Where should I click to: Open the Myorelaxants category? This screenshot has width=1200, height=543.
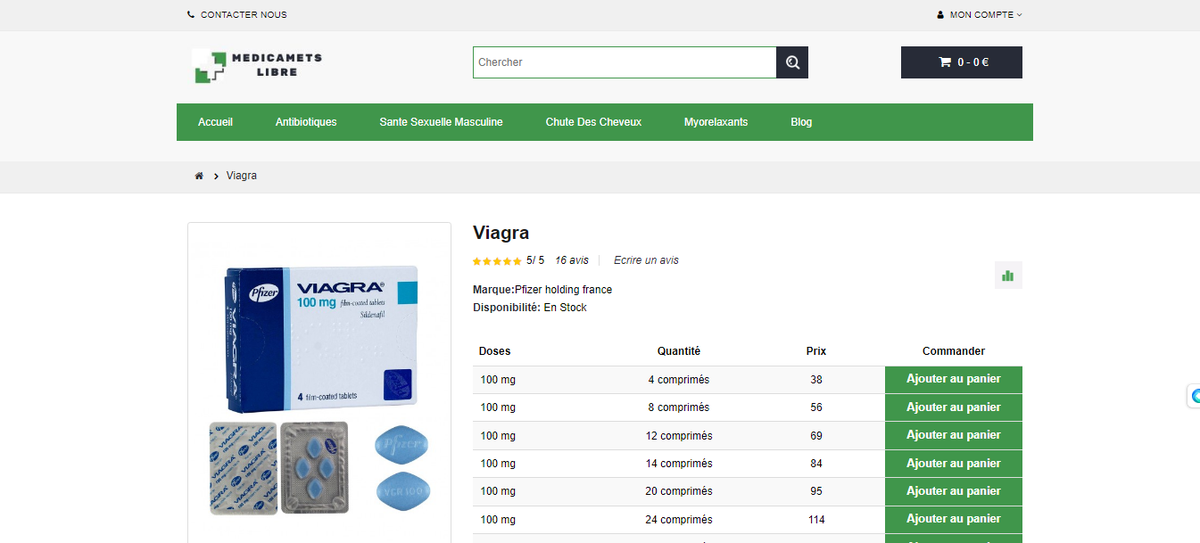tap(716, 122)
